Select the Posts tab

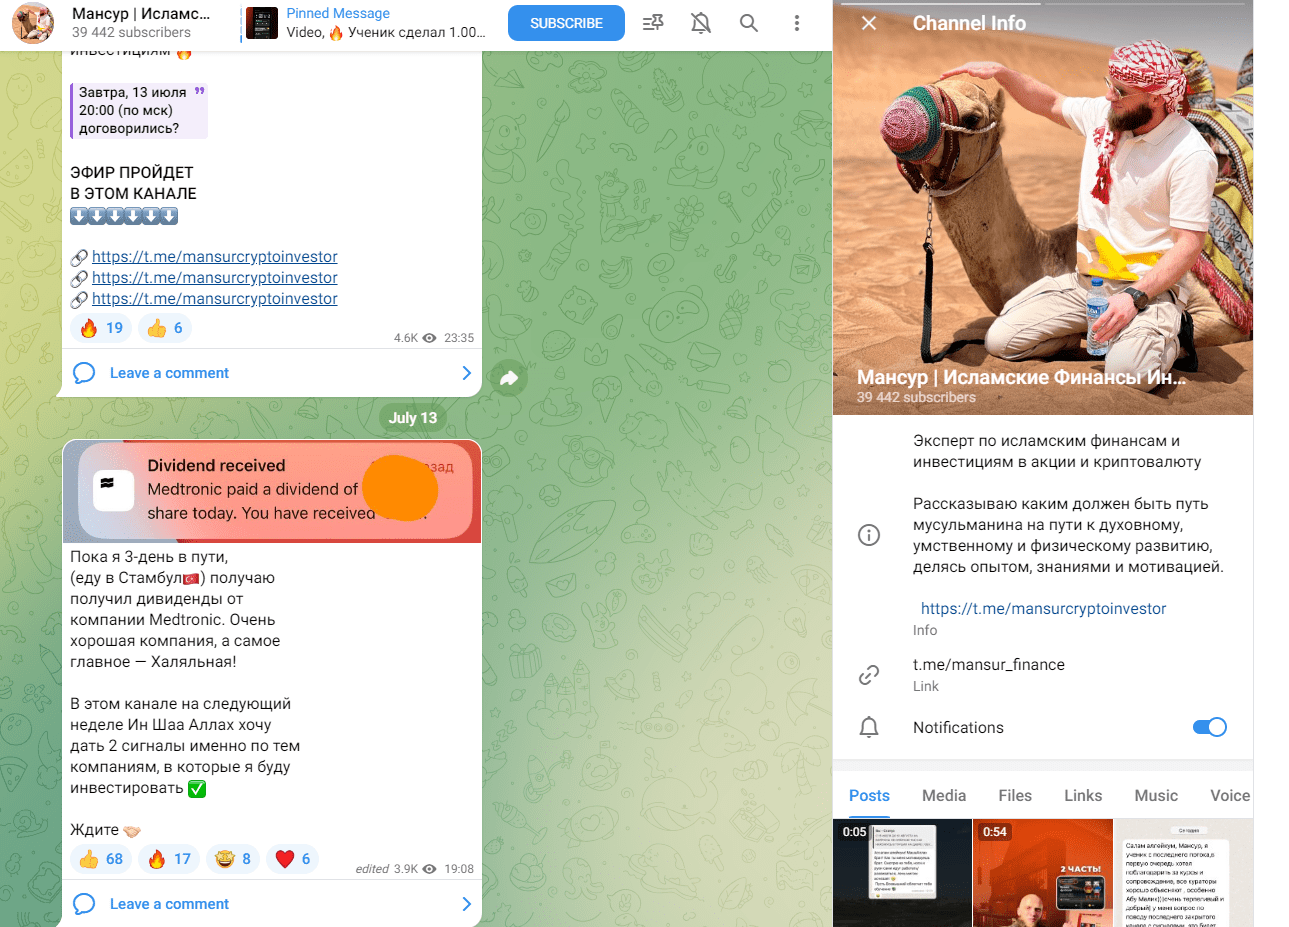(x=869, y=796)
